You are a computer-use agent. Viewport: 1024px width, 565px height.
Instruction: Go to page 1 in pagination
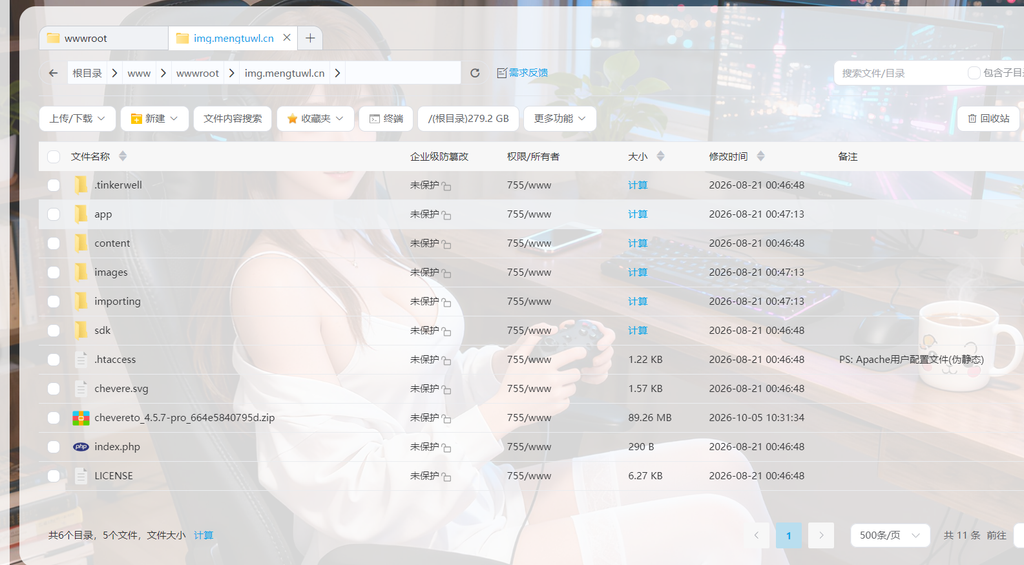(x=788, y=536)
